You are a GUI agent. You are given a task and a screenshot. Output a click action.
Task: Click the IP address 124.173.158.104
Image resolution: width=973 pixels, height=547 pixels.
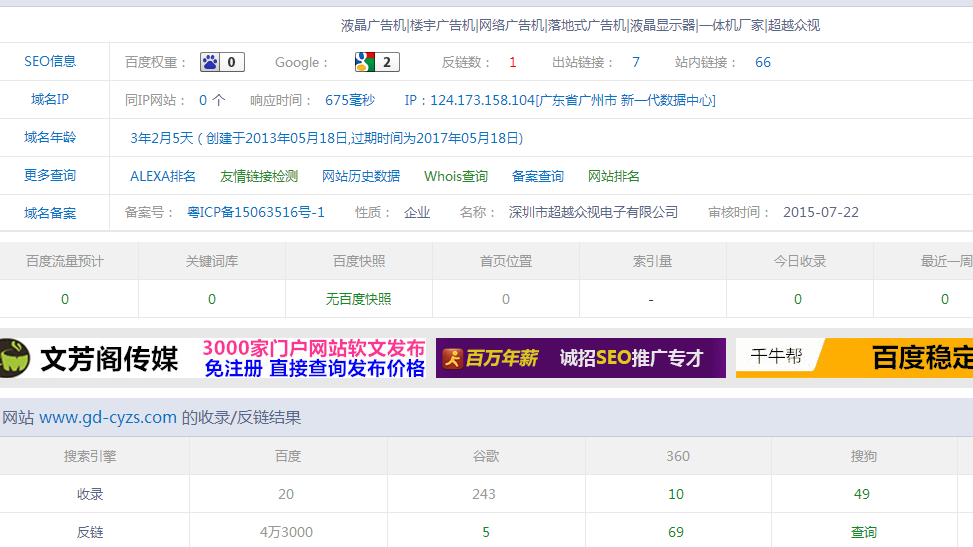coord(482,100)
